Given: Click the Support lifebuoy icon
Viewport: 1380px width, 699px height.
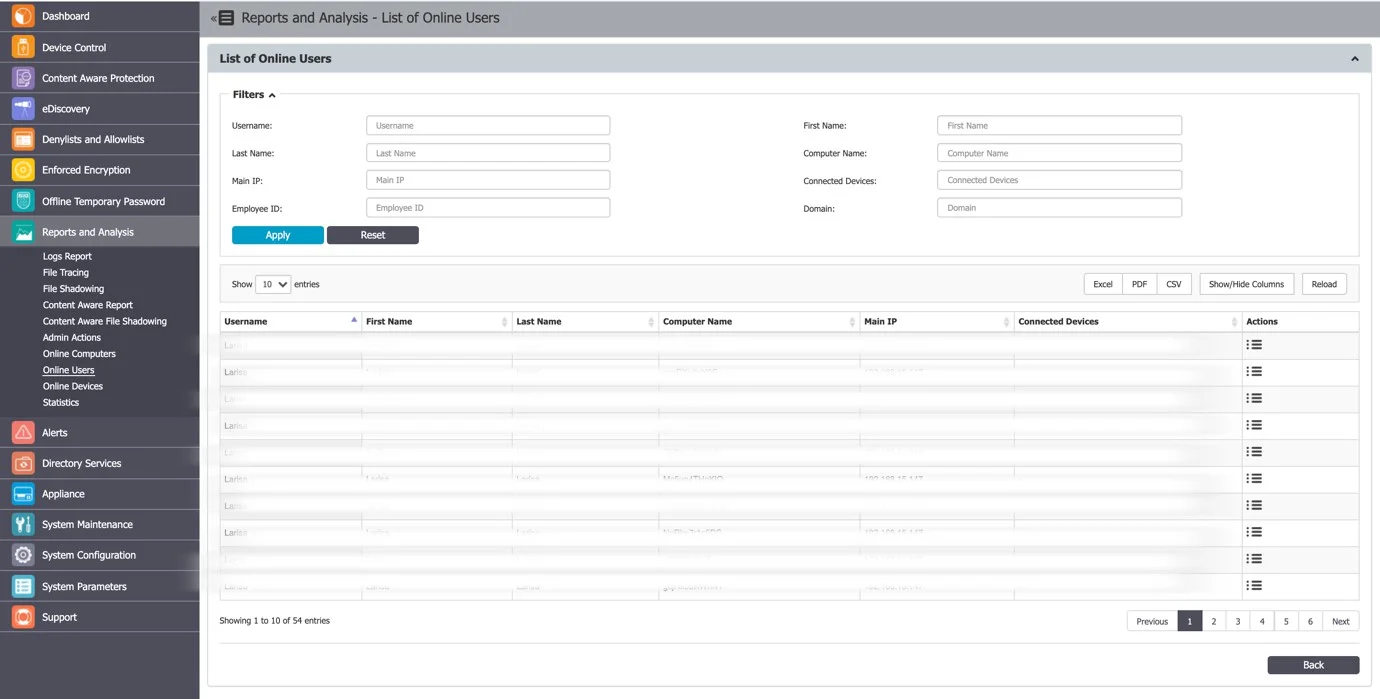Looking at the screenshot, I should tap(23, 617).
